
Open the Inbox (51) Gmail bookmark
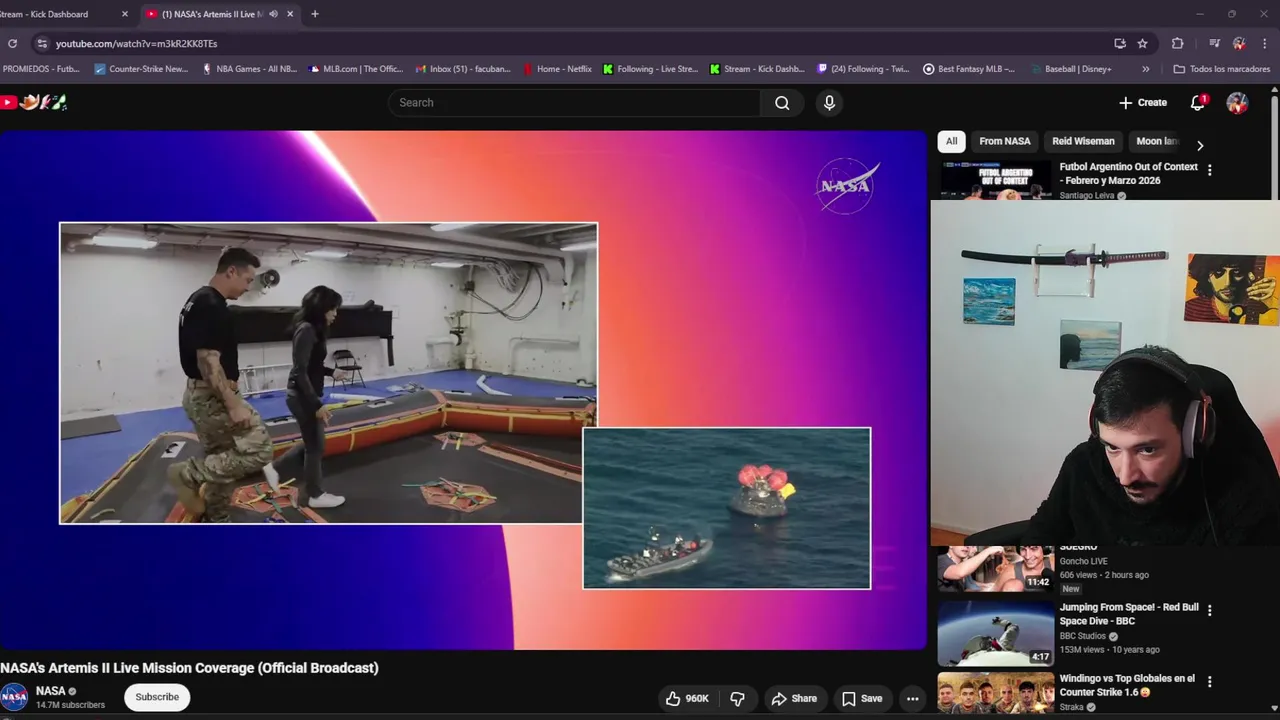[463, 69]
